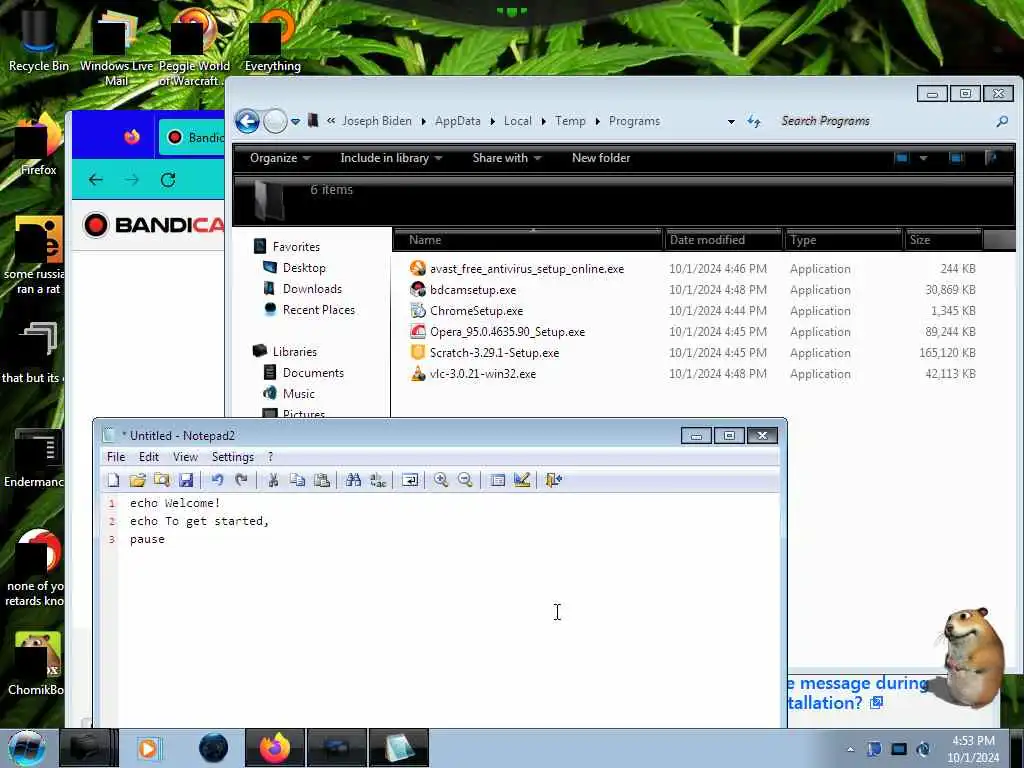Sort files by the Name column header

click(x=528, y=240)
